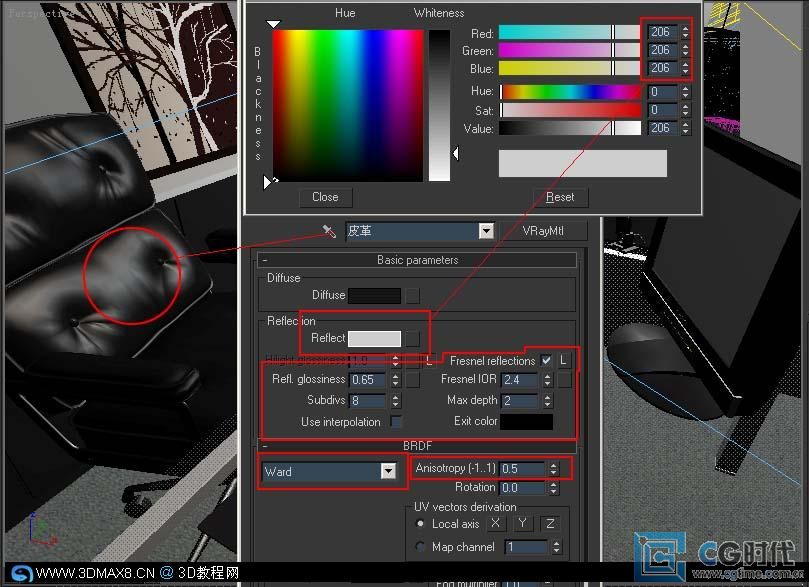Viewport: 809px width, 587px height.
Task: Click the Hue number field
Action: [662, 92]
